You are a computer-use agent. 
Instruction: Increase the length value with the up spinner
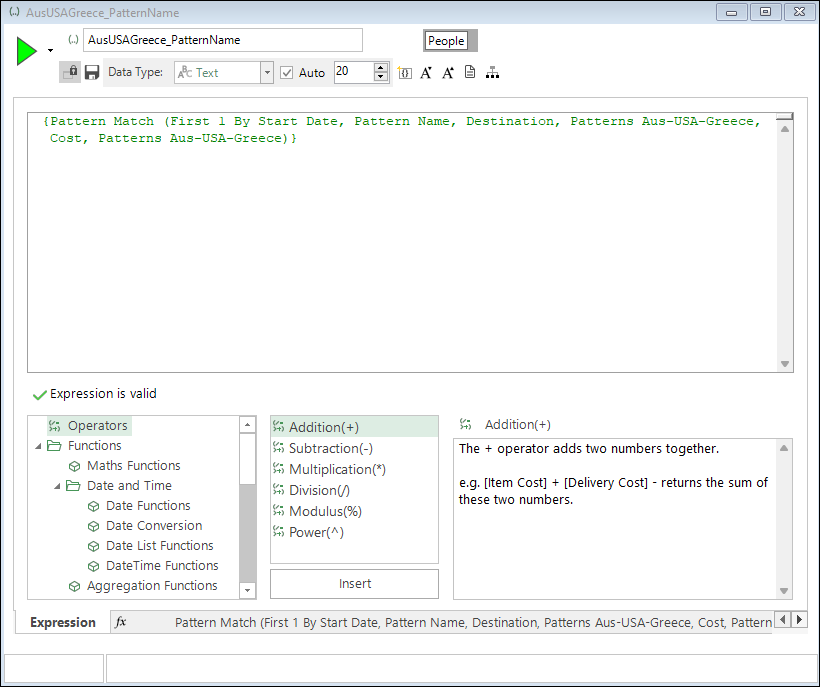(381, 67)
